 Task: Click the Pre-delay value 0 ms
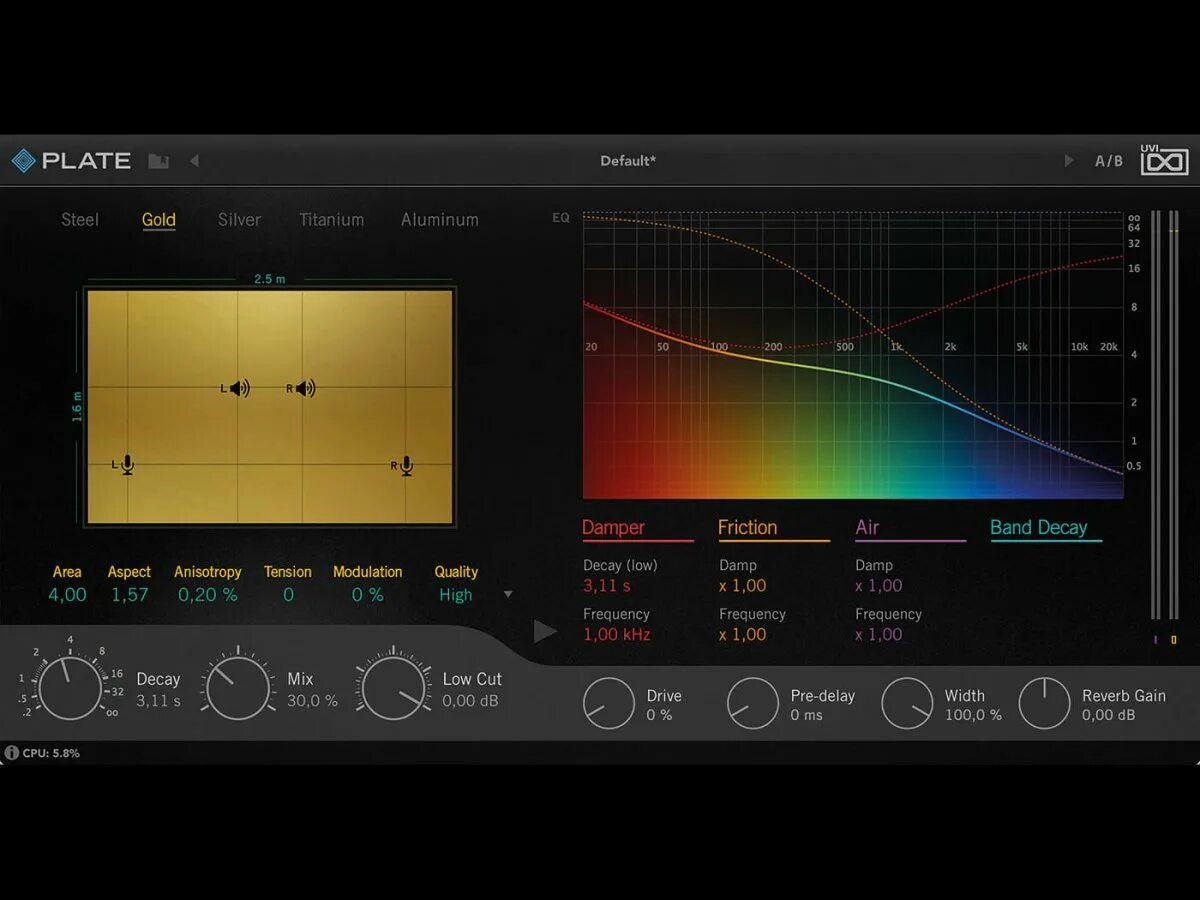tap(806, 716)
